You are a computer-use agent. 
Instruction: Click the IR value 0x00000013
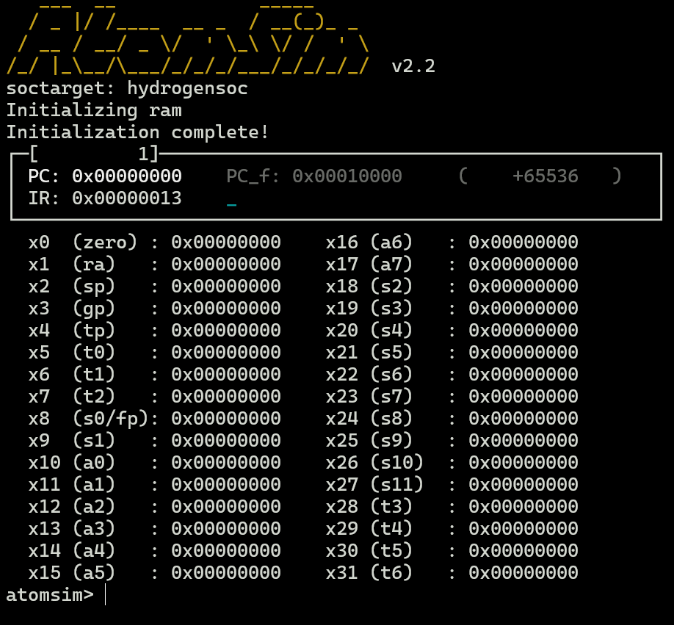[x=126, y=198]
